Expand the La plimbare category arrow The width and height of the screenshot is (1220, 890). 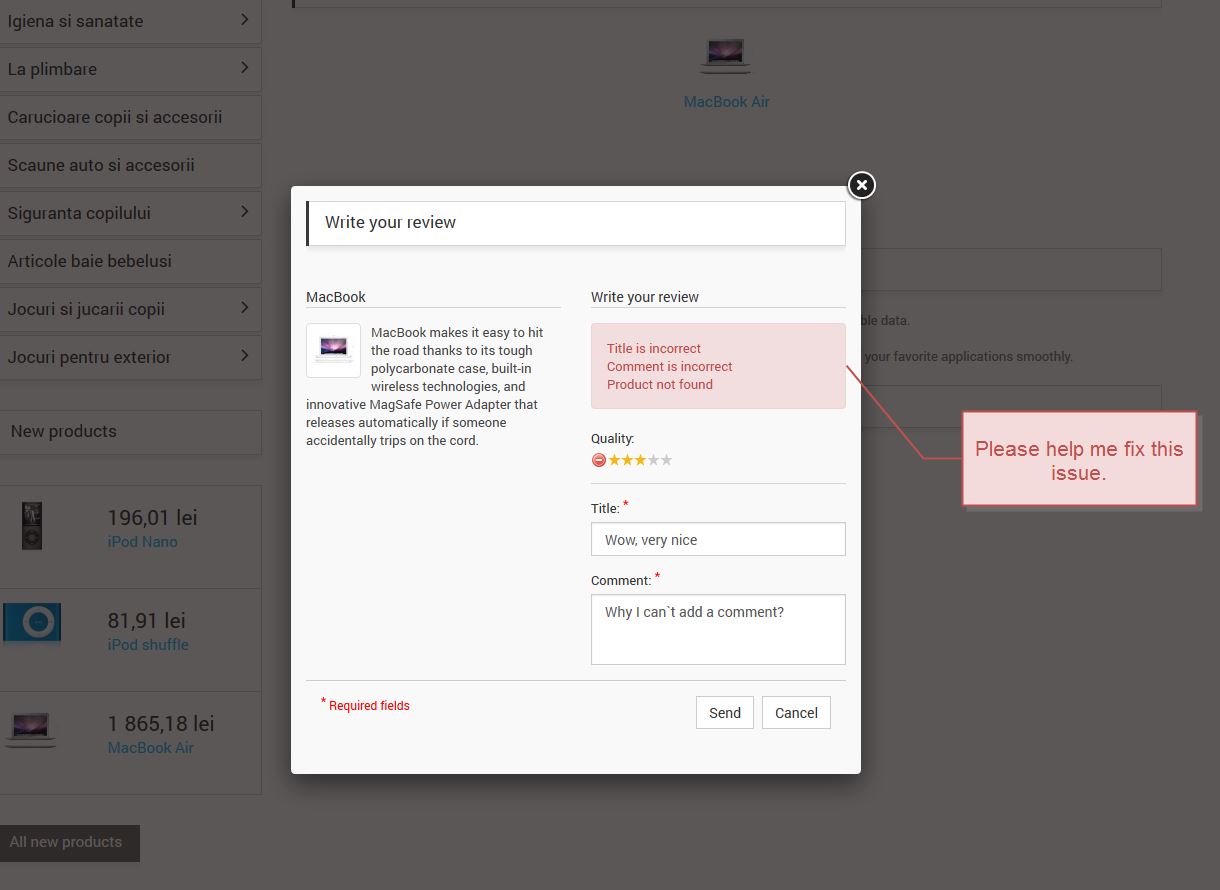pyautogui.click(x=245, y=67)
